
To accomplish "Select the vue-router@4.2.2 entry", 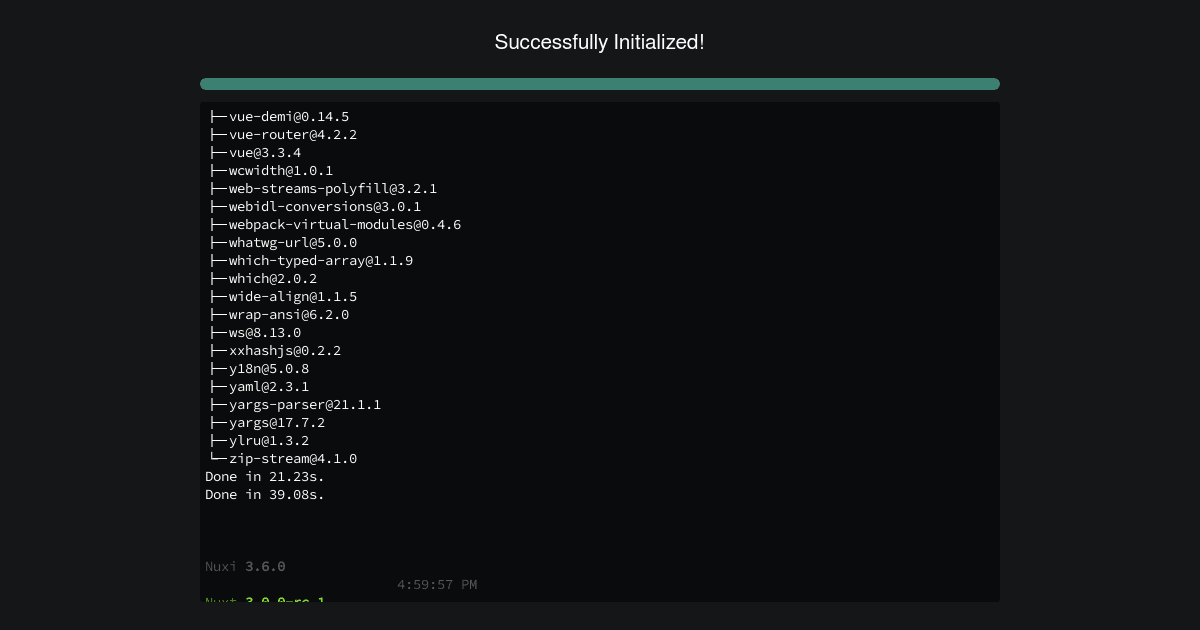I will [284, 134].
